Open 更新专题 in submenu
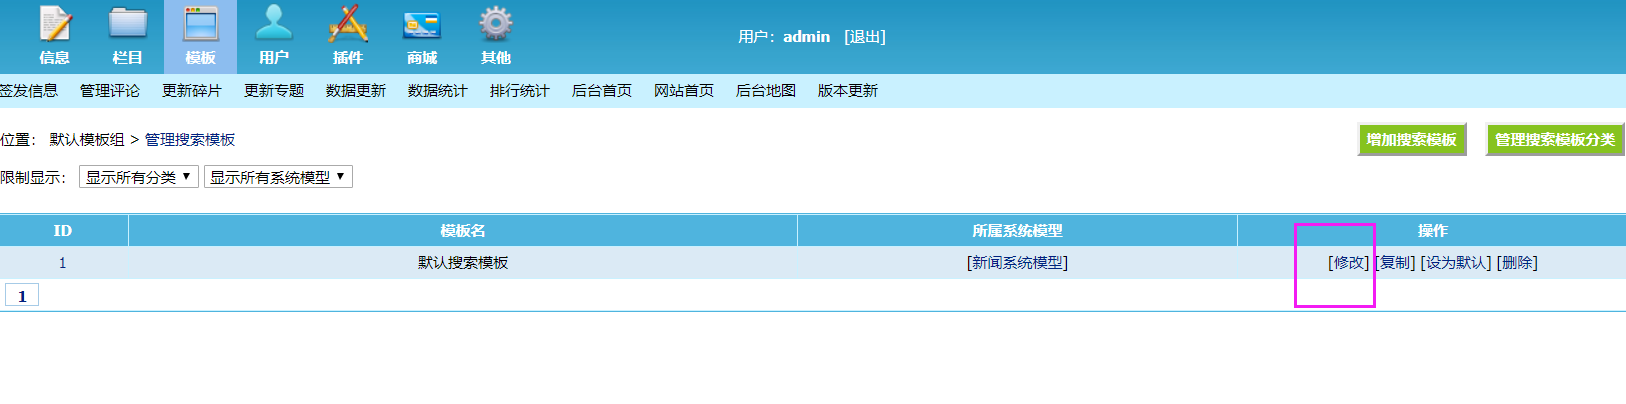The width and height of the screenshot is (1626, 404). click(x=274, y=91)
